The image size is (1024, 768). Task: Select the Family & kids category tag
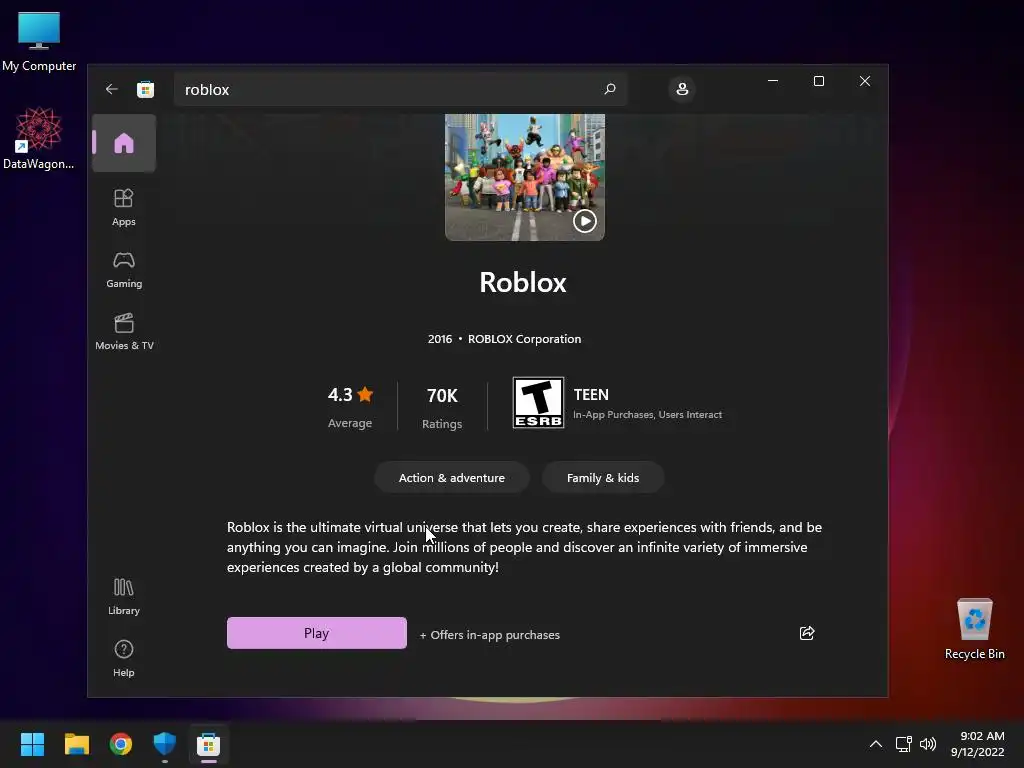(x=603, y=477)
